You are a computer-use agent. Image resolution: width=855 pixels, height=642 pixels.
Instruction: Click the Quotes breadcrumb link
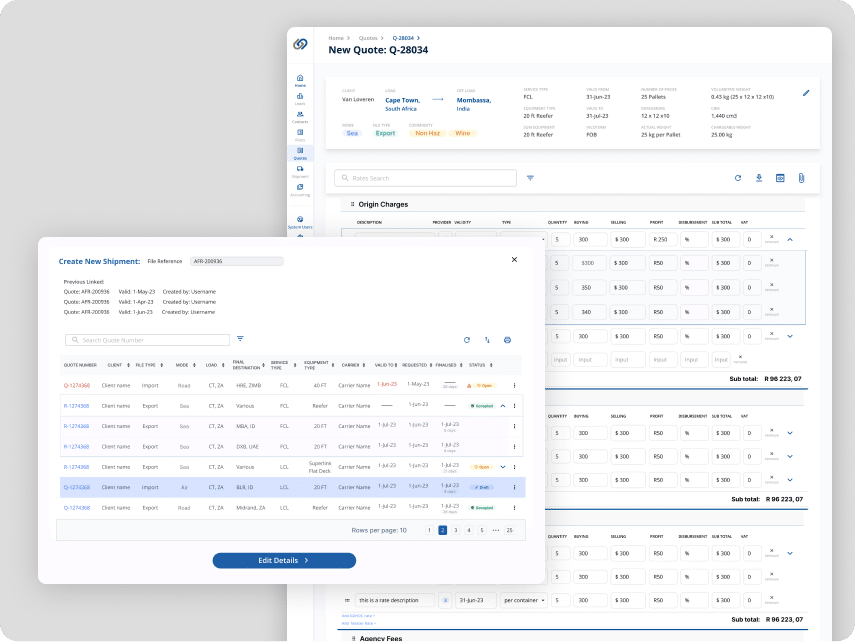368,37
